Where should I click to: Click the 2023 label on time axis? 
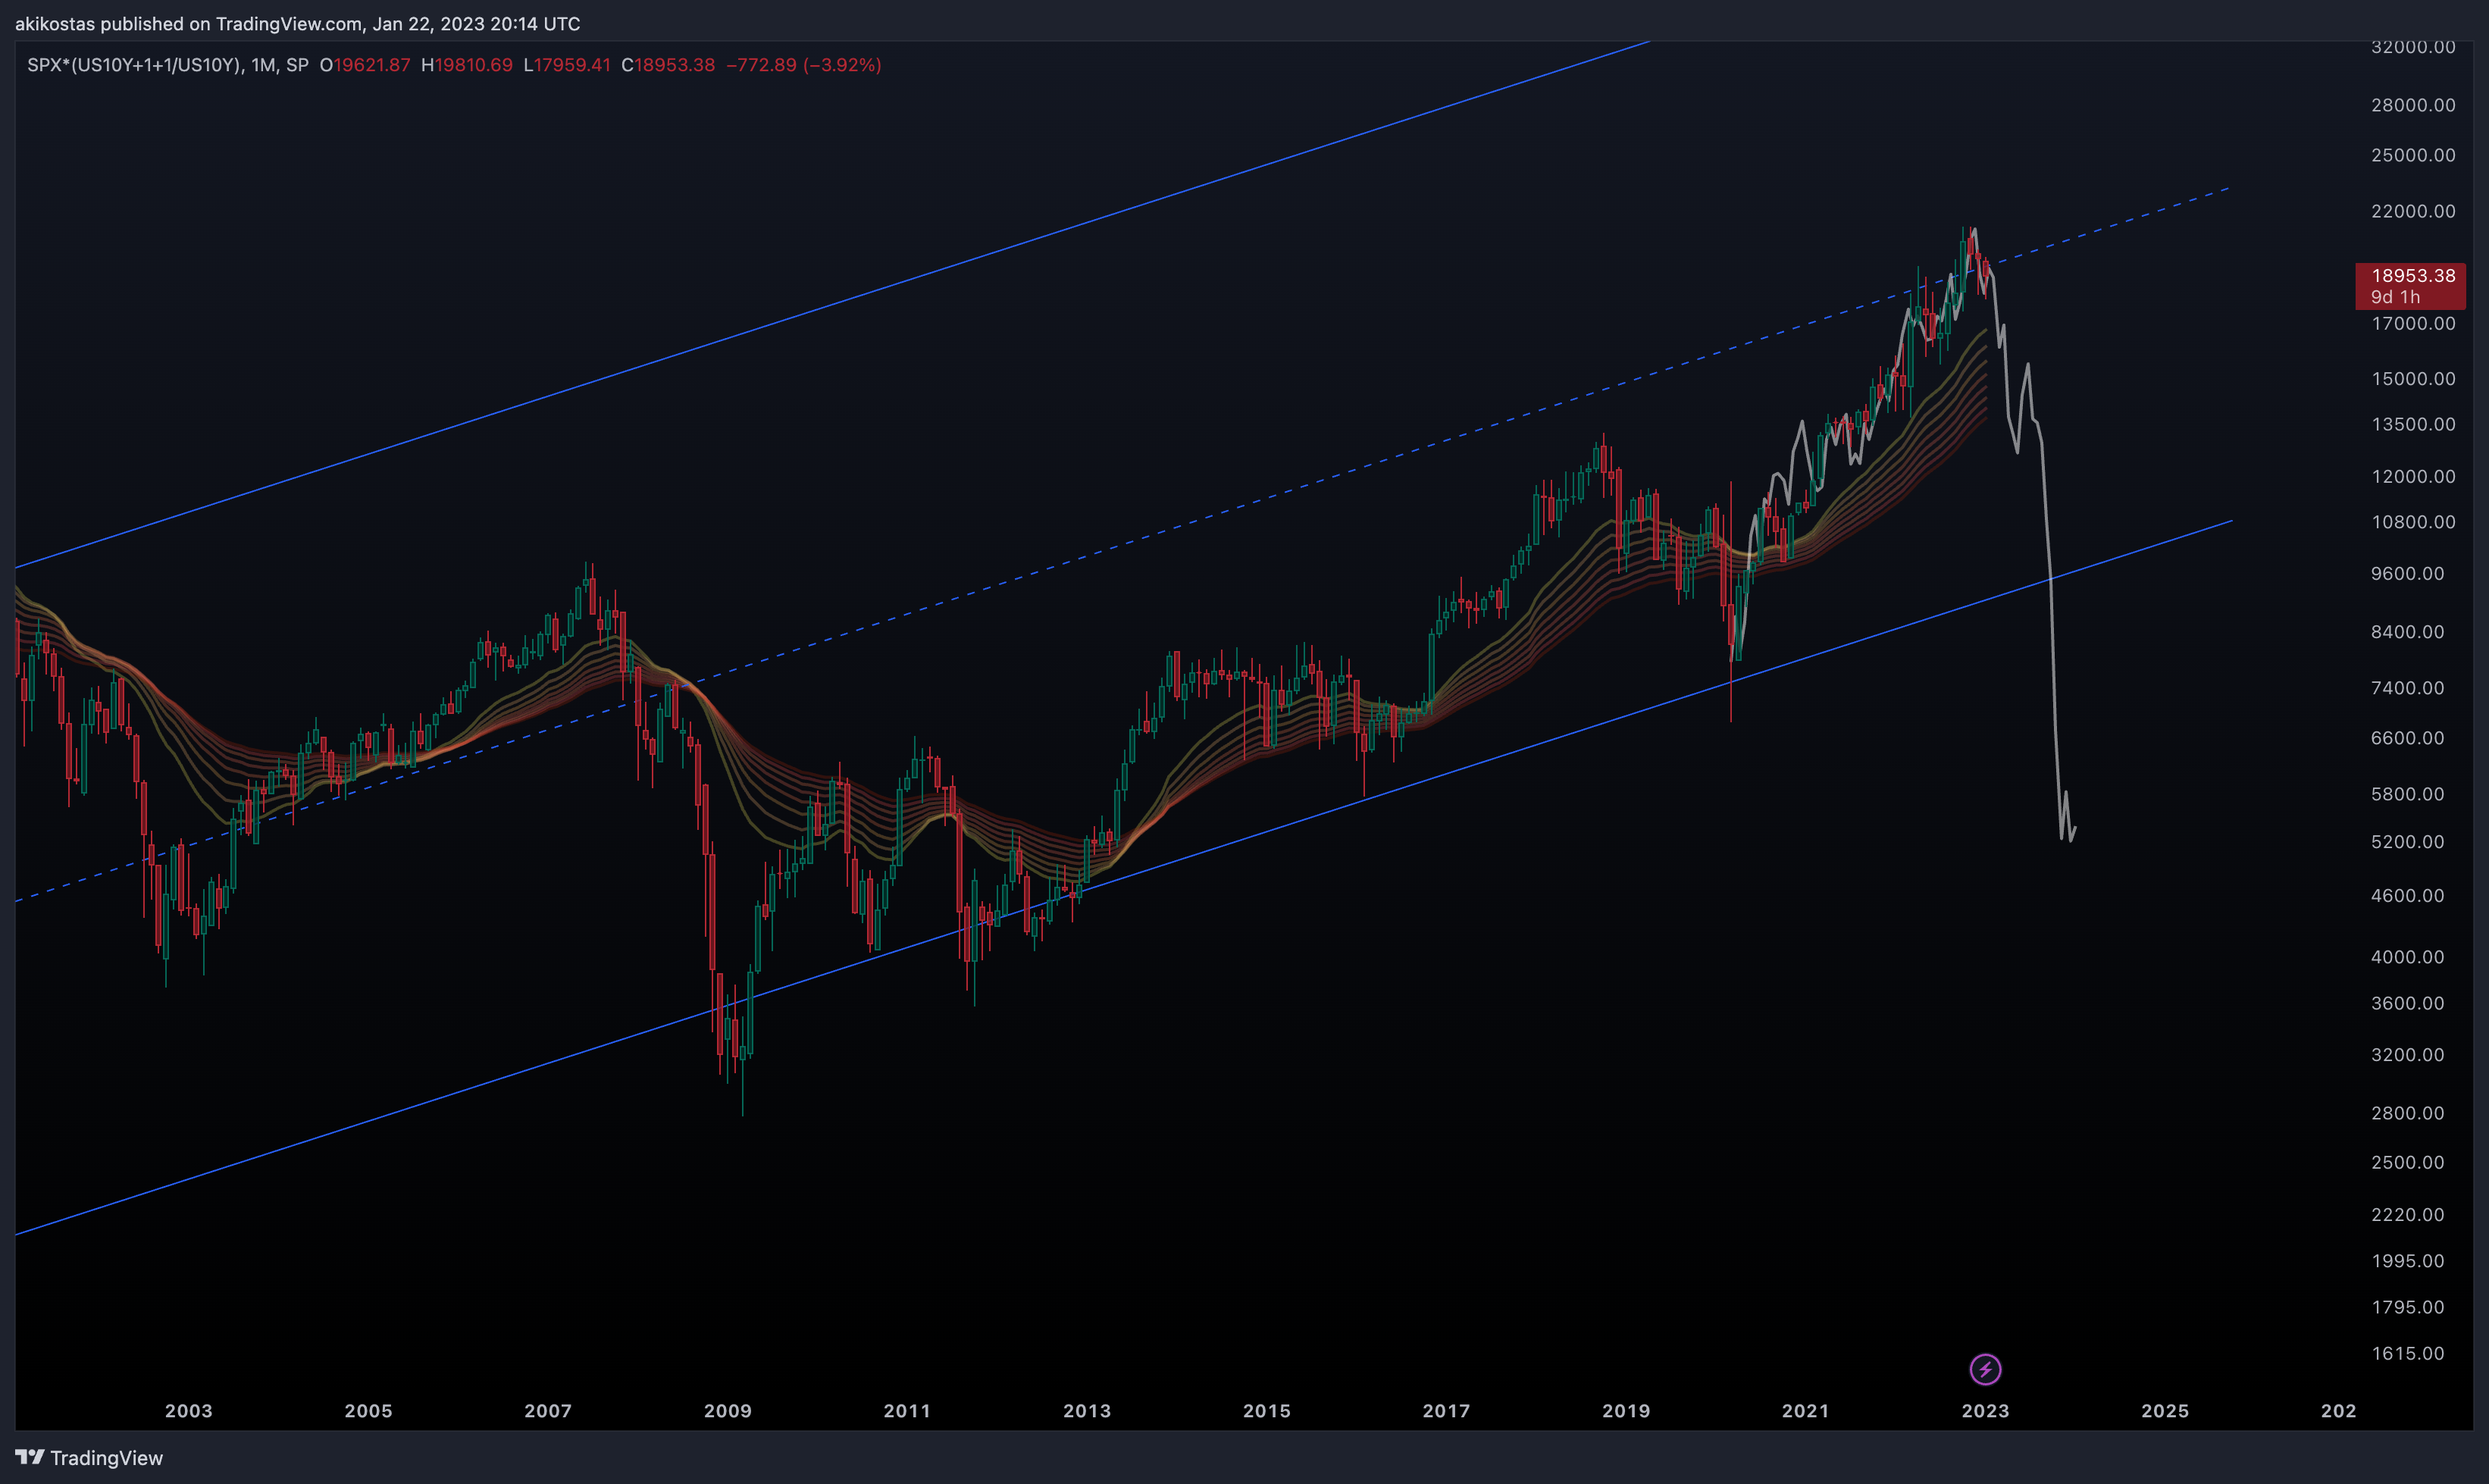click(1986, 1411)
